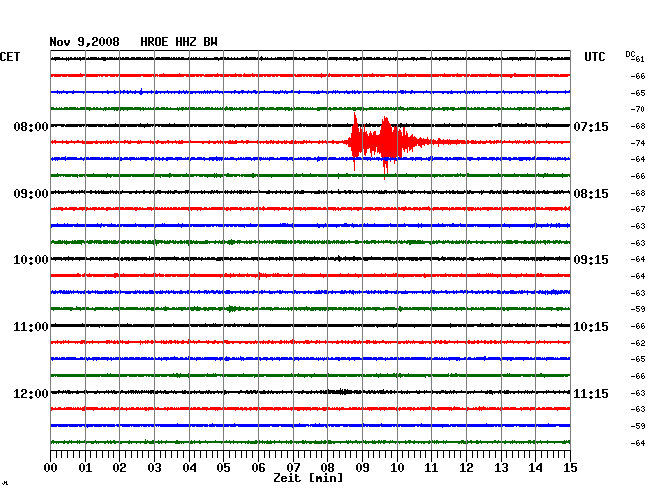650x494 pixels.
Task: Click the '09:15' UTC time label
Action: (591, 260)
